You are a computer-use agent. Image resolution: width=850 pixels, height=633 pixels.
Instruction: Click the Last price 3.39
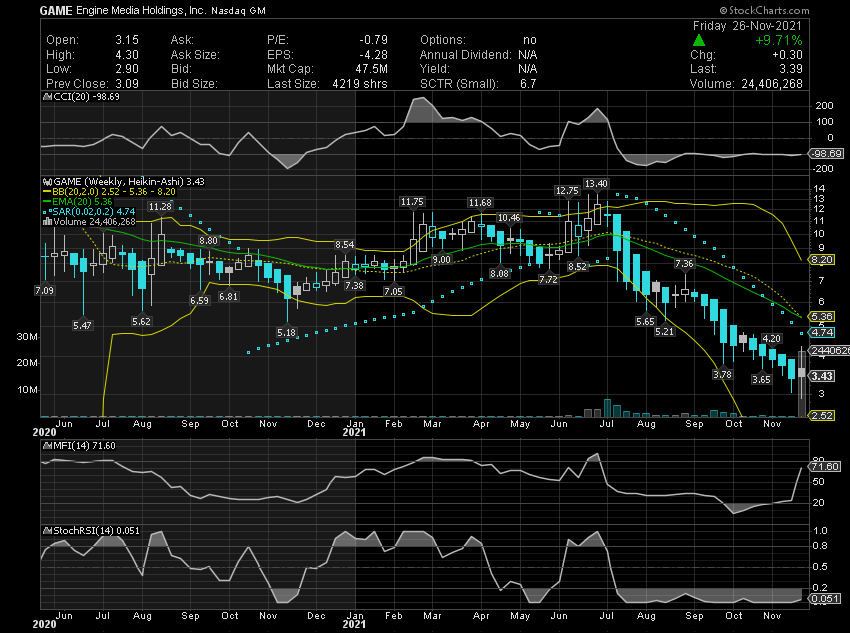click(x=790, y=69)
